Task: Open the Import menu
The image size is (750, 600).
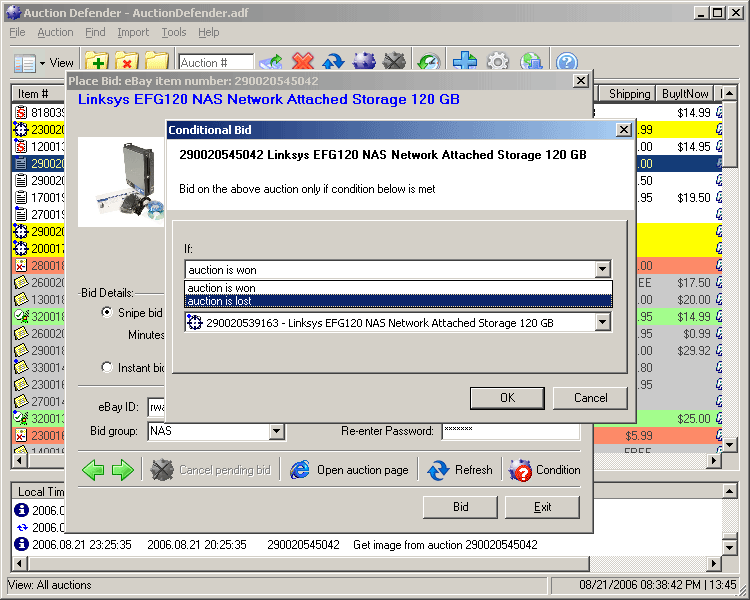Action: 133,32
